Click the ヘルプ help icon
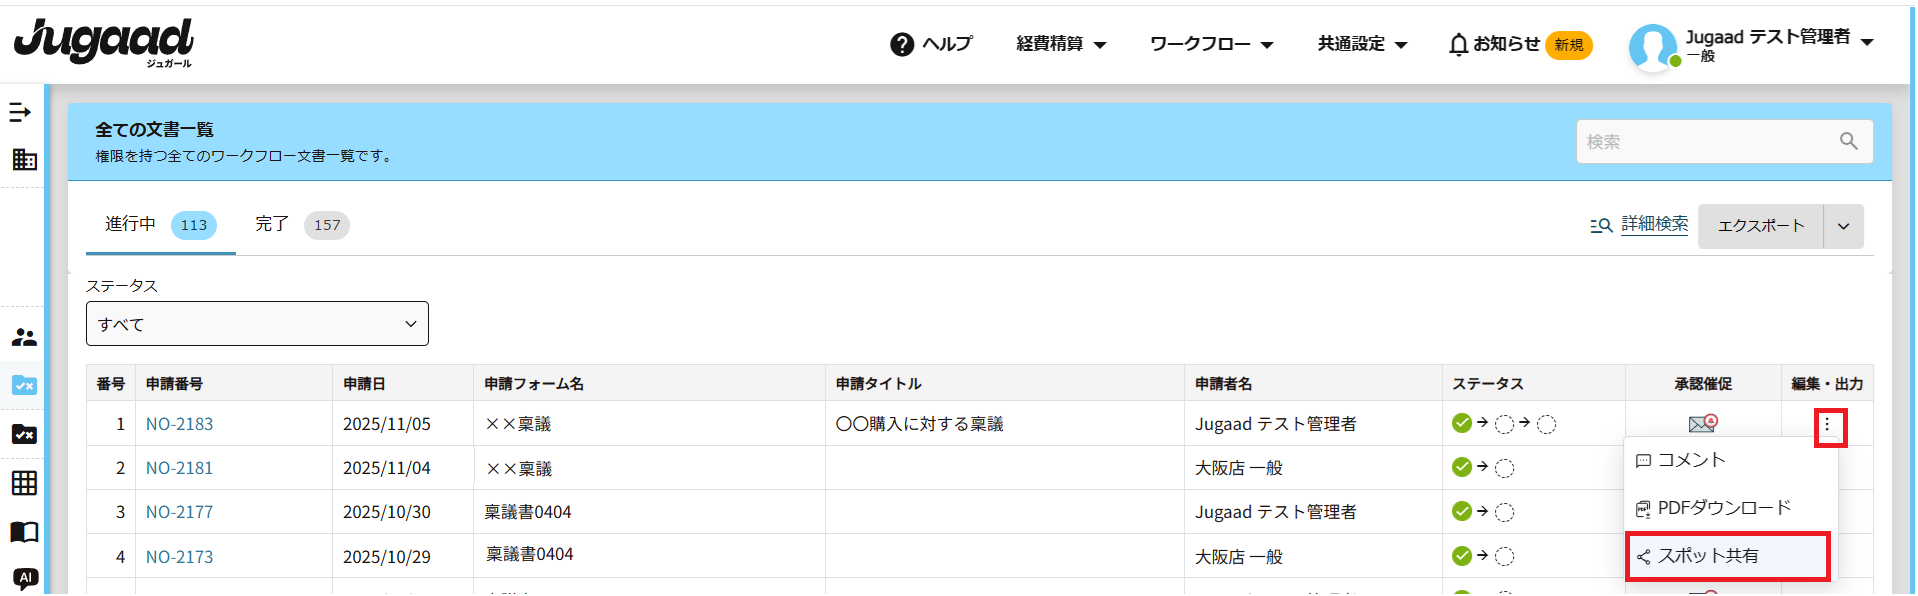1918x596 pixels. (x=902, y=44)
